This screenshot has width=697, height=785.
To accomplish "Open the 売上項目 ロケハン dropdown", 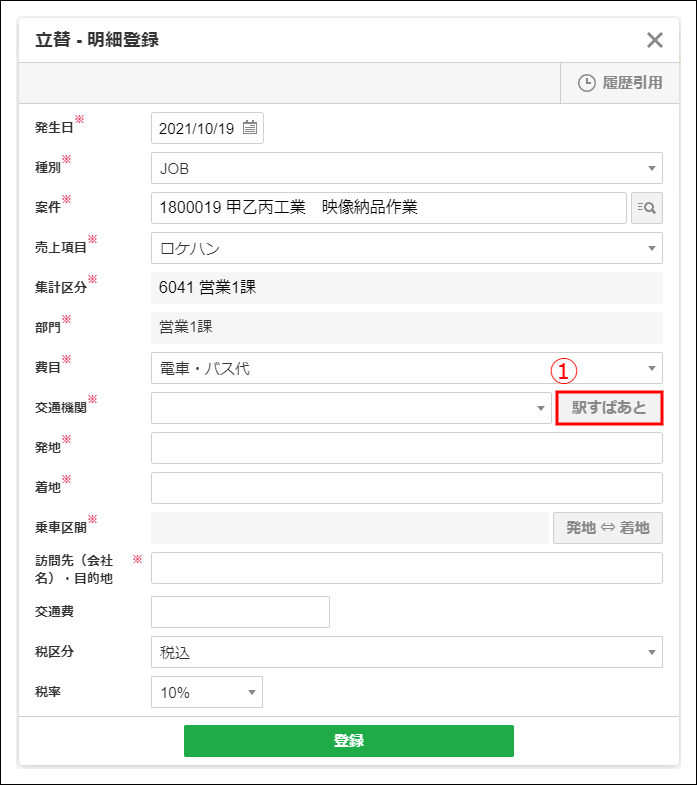I will (x=406, y=248).
